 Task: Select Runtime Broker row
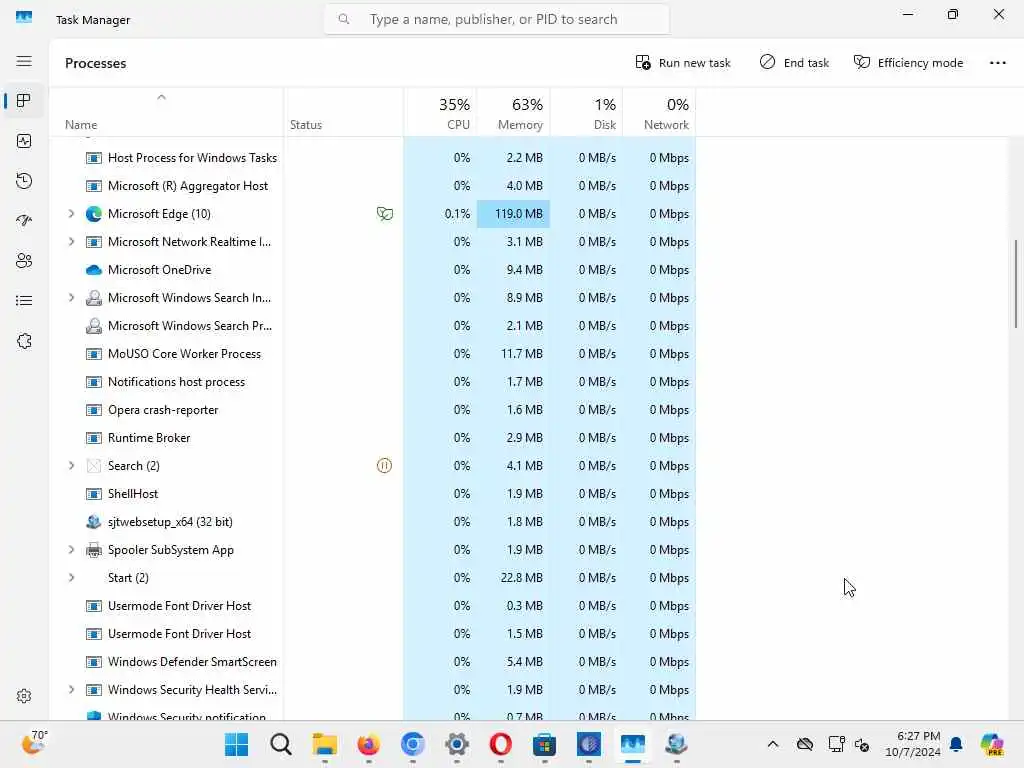[372, 438]
